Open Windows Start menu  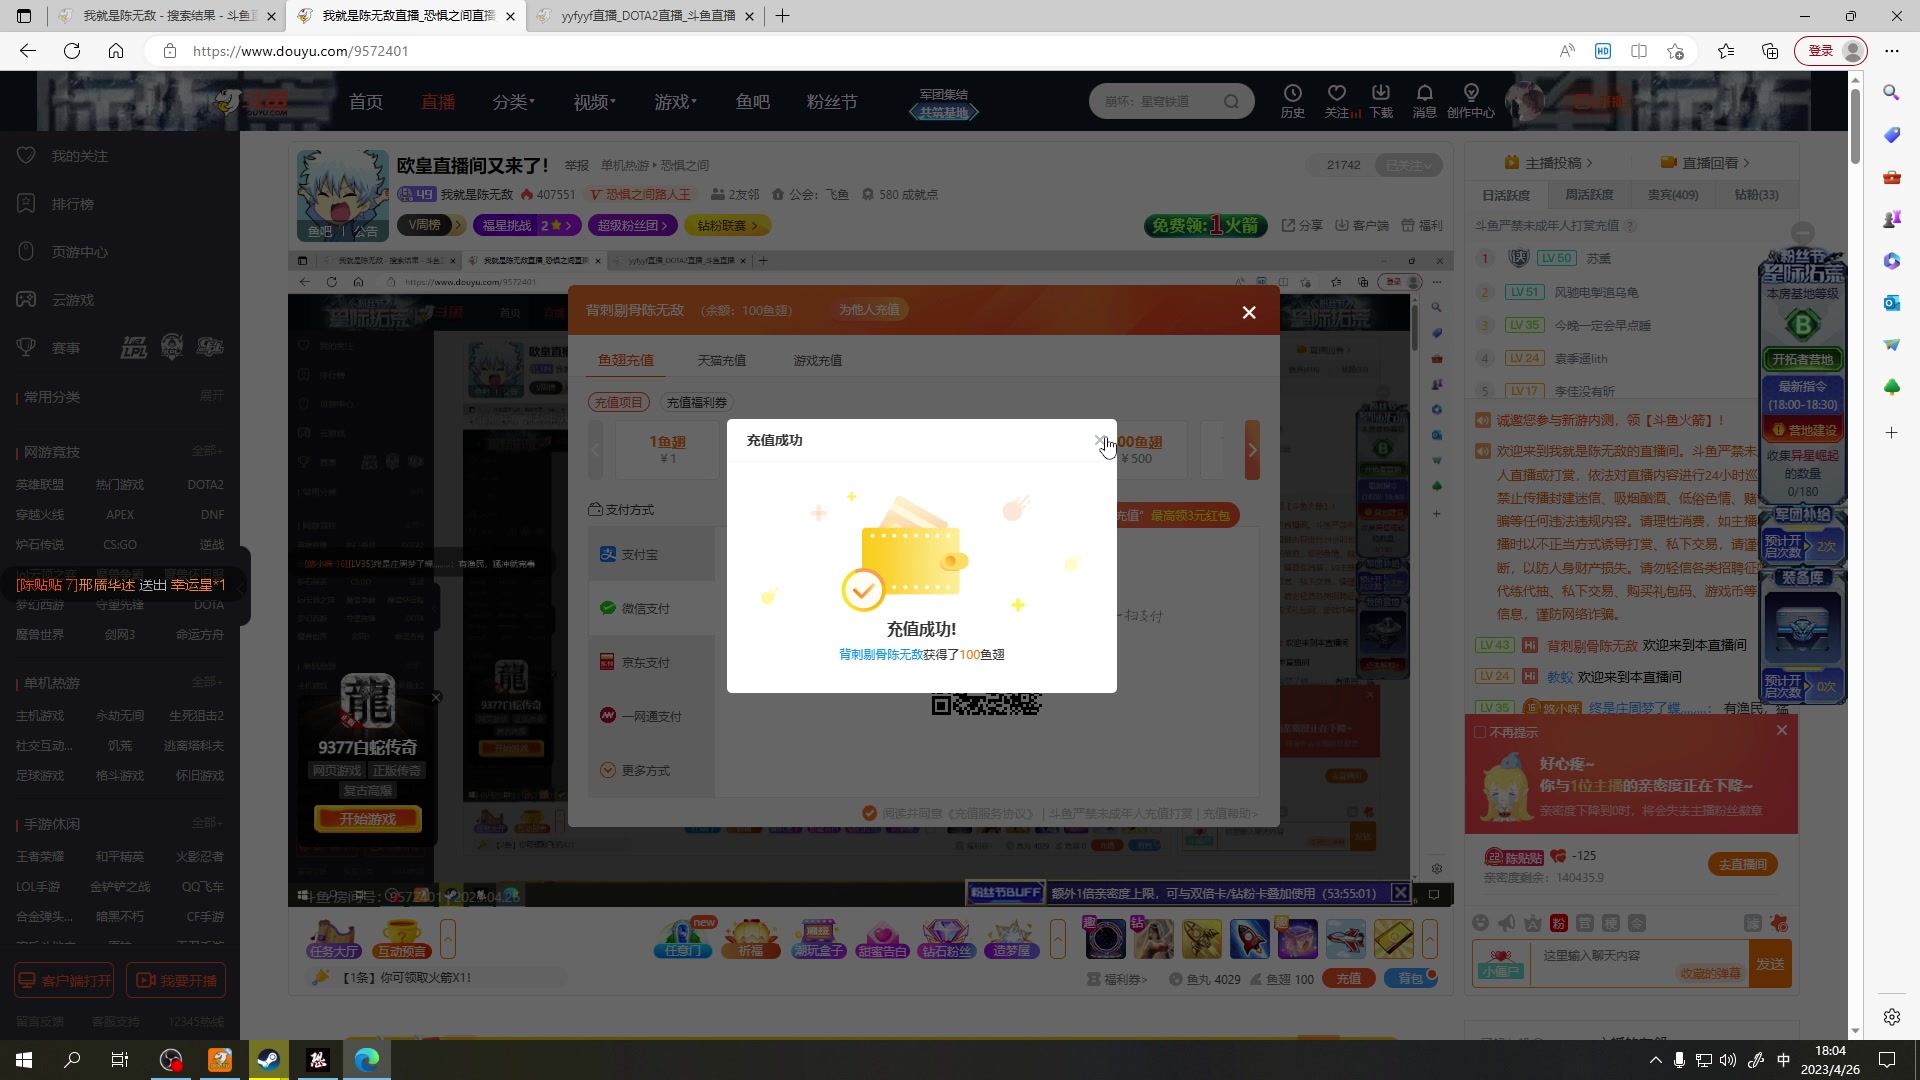point(24,1060)
